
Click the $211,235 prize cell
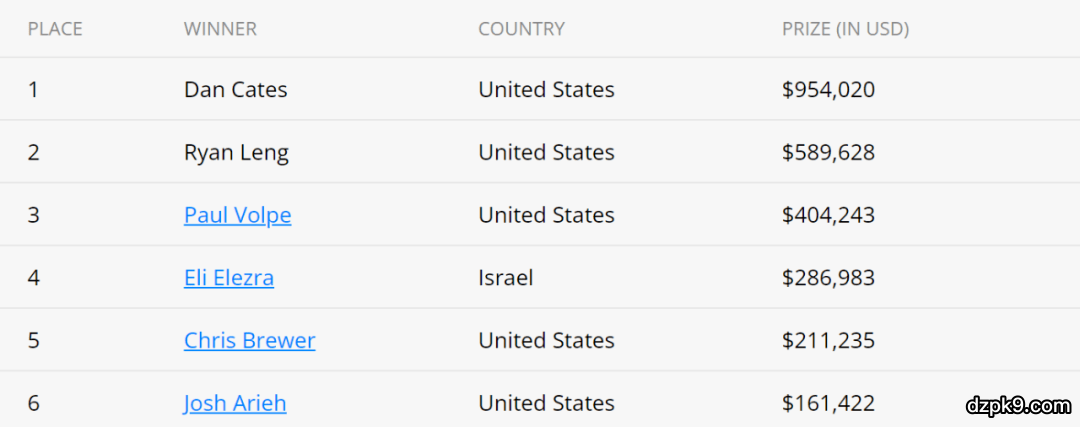coord(828,340)
